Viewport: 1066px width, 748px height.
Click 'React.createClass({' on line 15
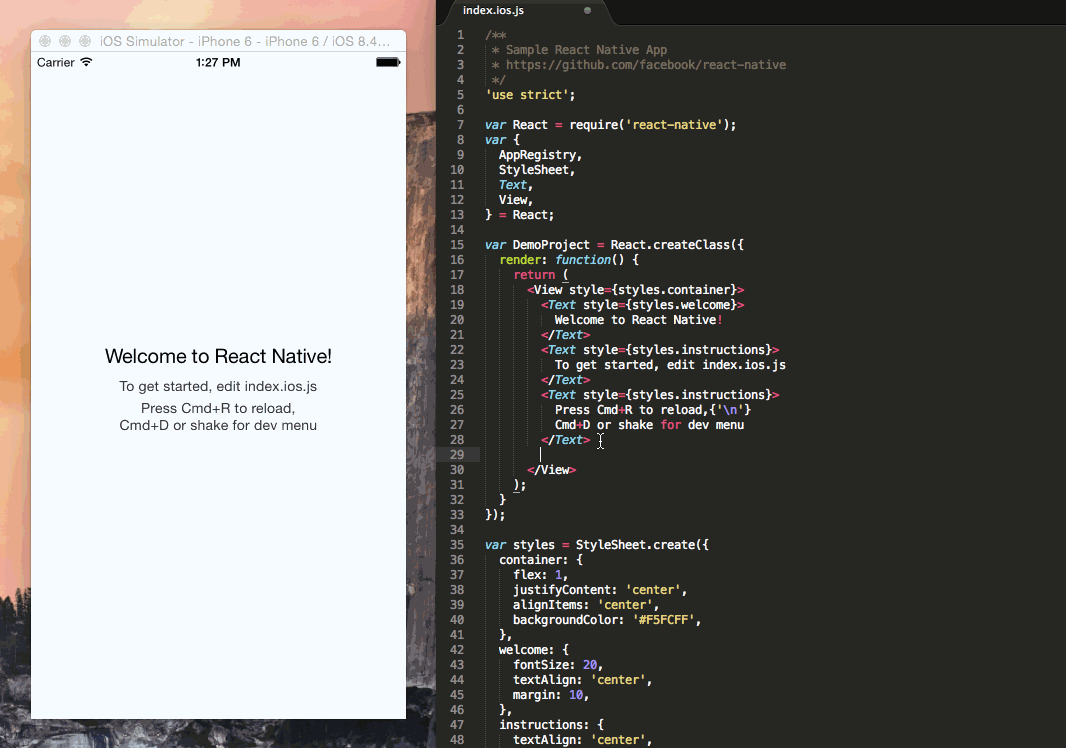[x=677, y=245]
